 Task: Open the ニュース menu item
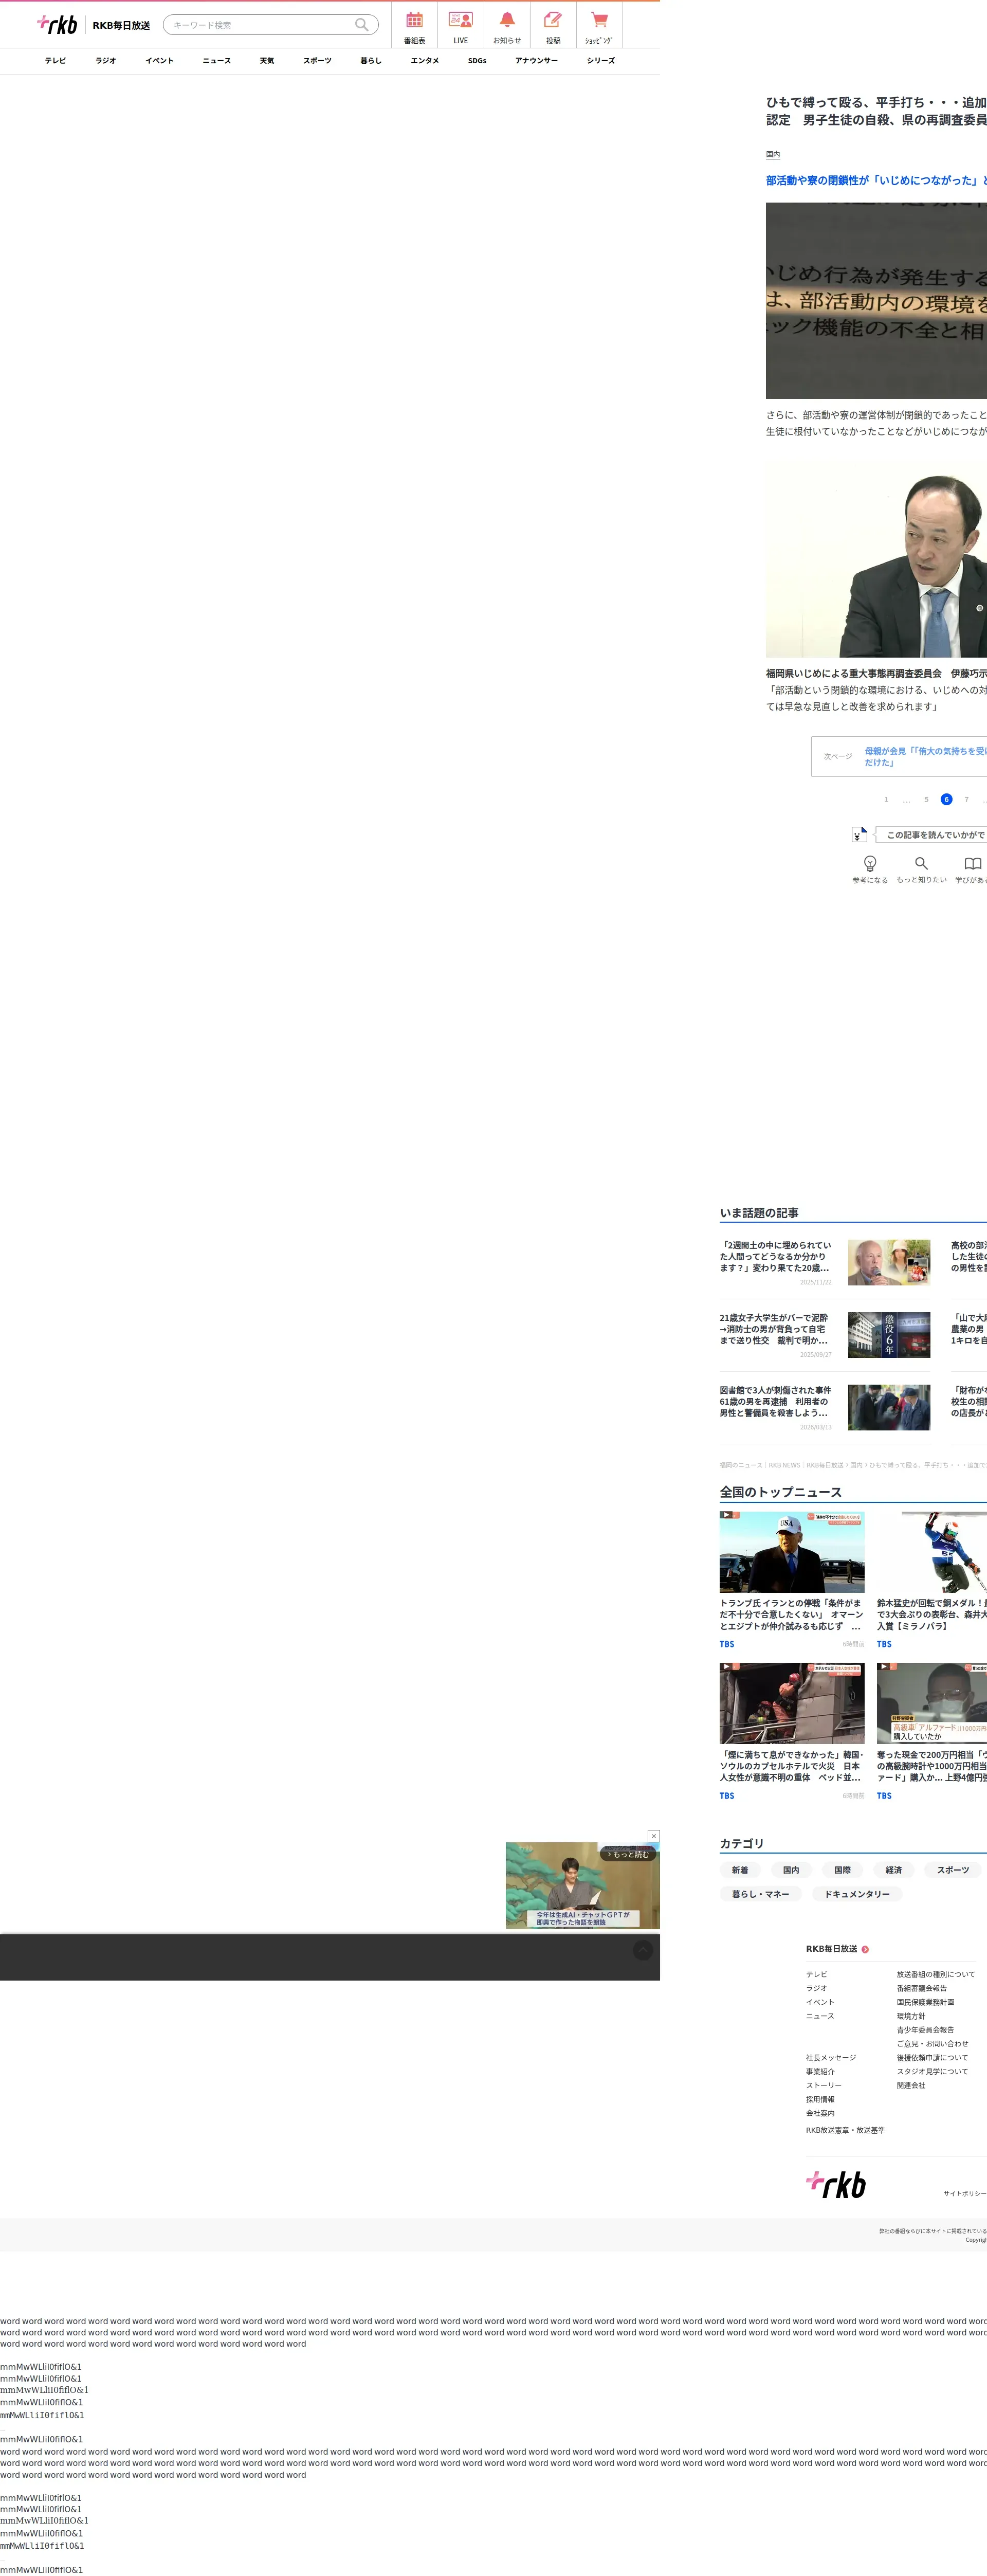[217, 61]
